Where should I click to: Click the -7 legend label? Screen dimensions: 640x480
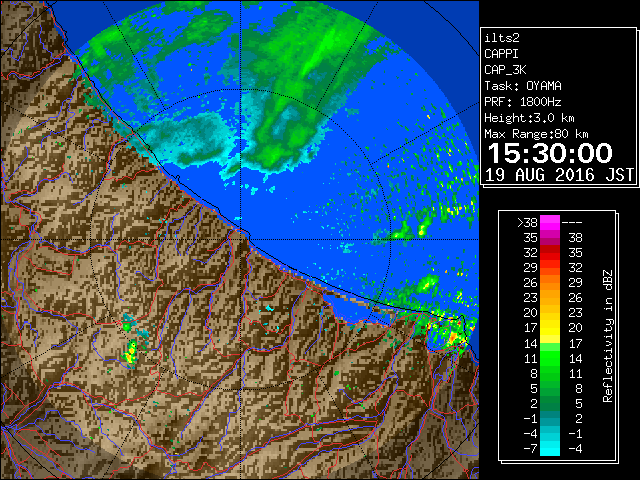[x=530, y=449]
